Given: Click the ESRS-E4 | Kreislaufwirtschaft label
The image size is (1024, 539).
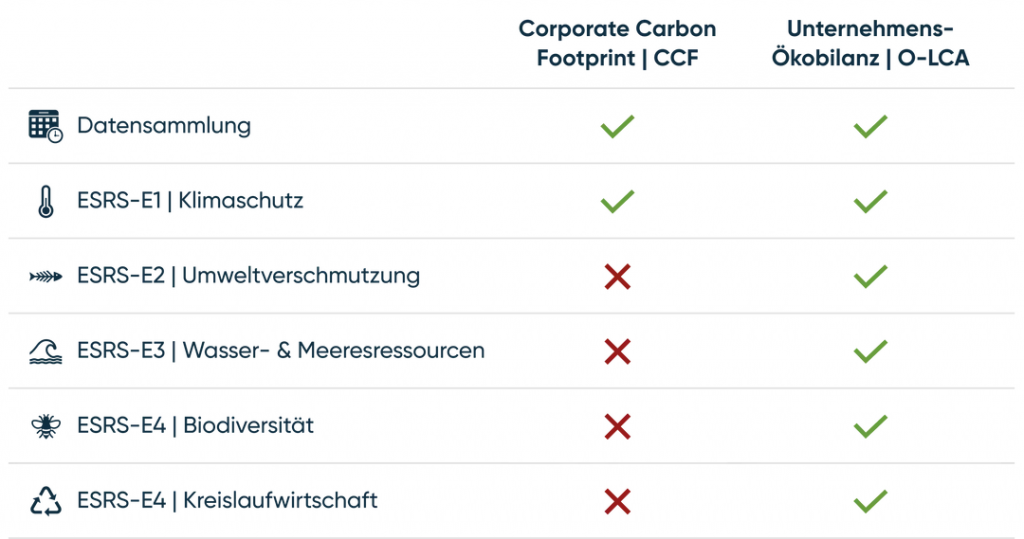Looking at the screenshot, I should tap(227, 500).
